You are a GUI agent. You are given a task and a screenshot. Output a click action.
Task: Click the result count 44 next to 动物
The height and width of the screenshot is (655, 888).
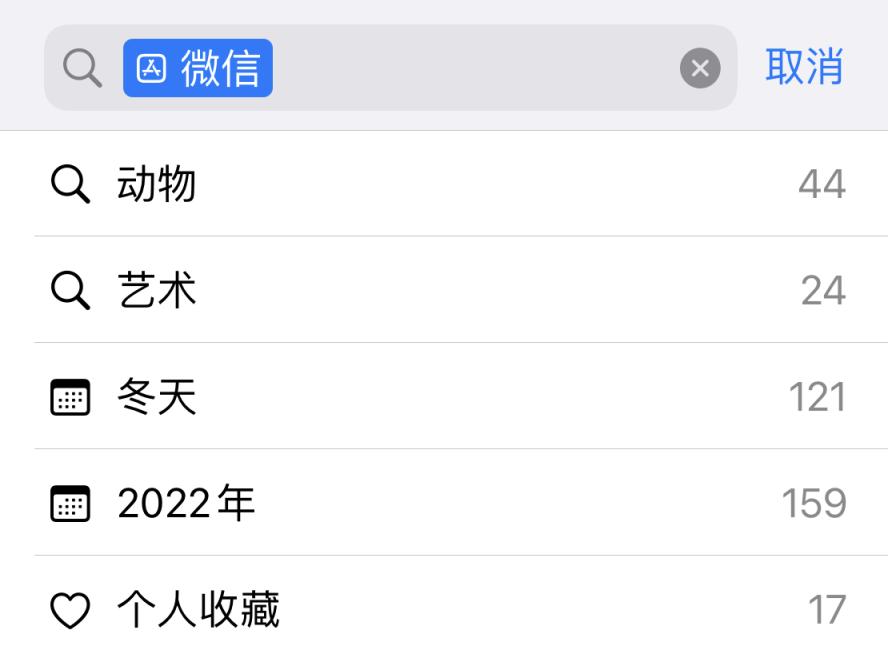(x=822, y=182)
